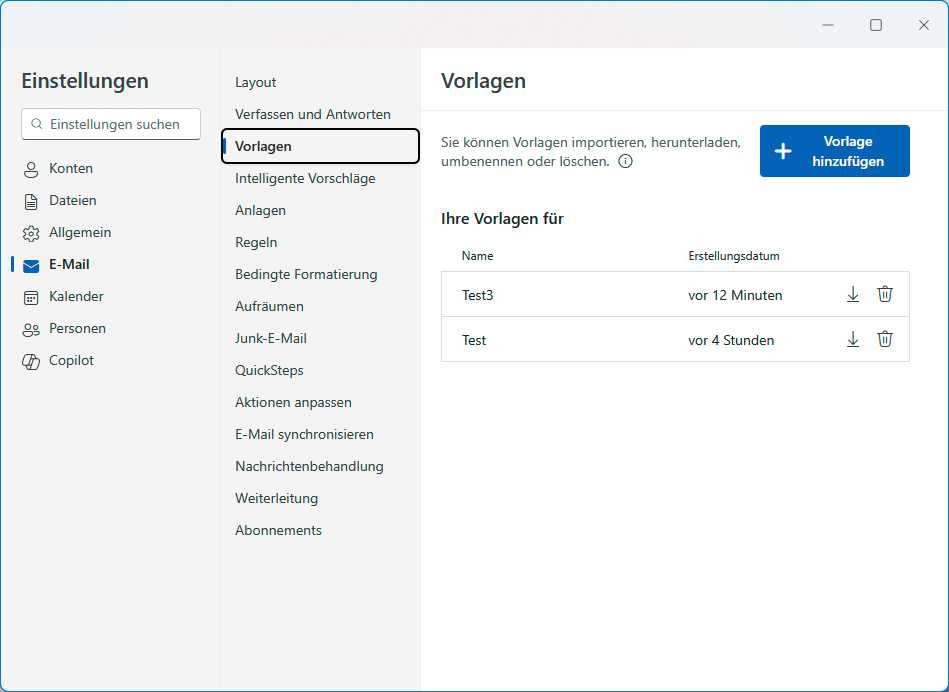Open the Weiterleitung section
Image resolution: width=949 pixels, height=692 pixels.
(277, 499)
